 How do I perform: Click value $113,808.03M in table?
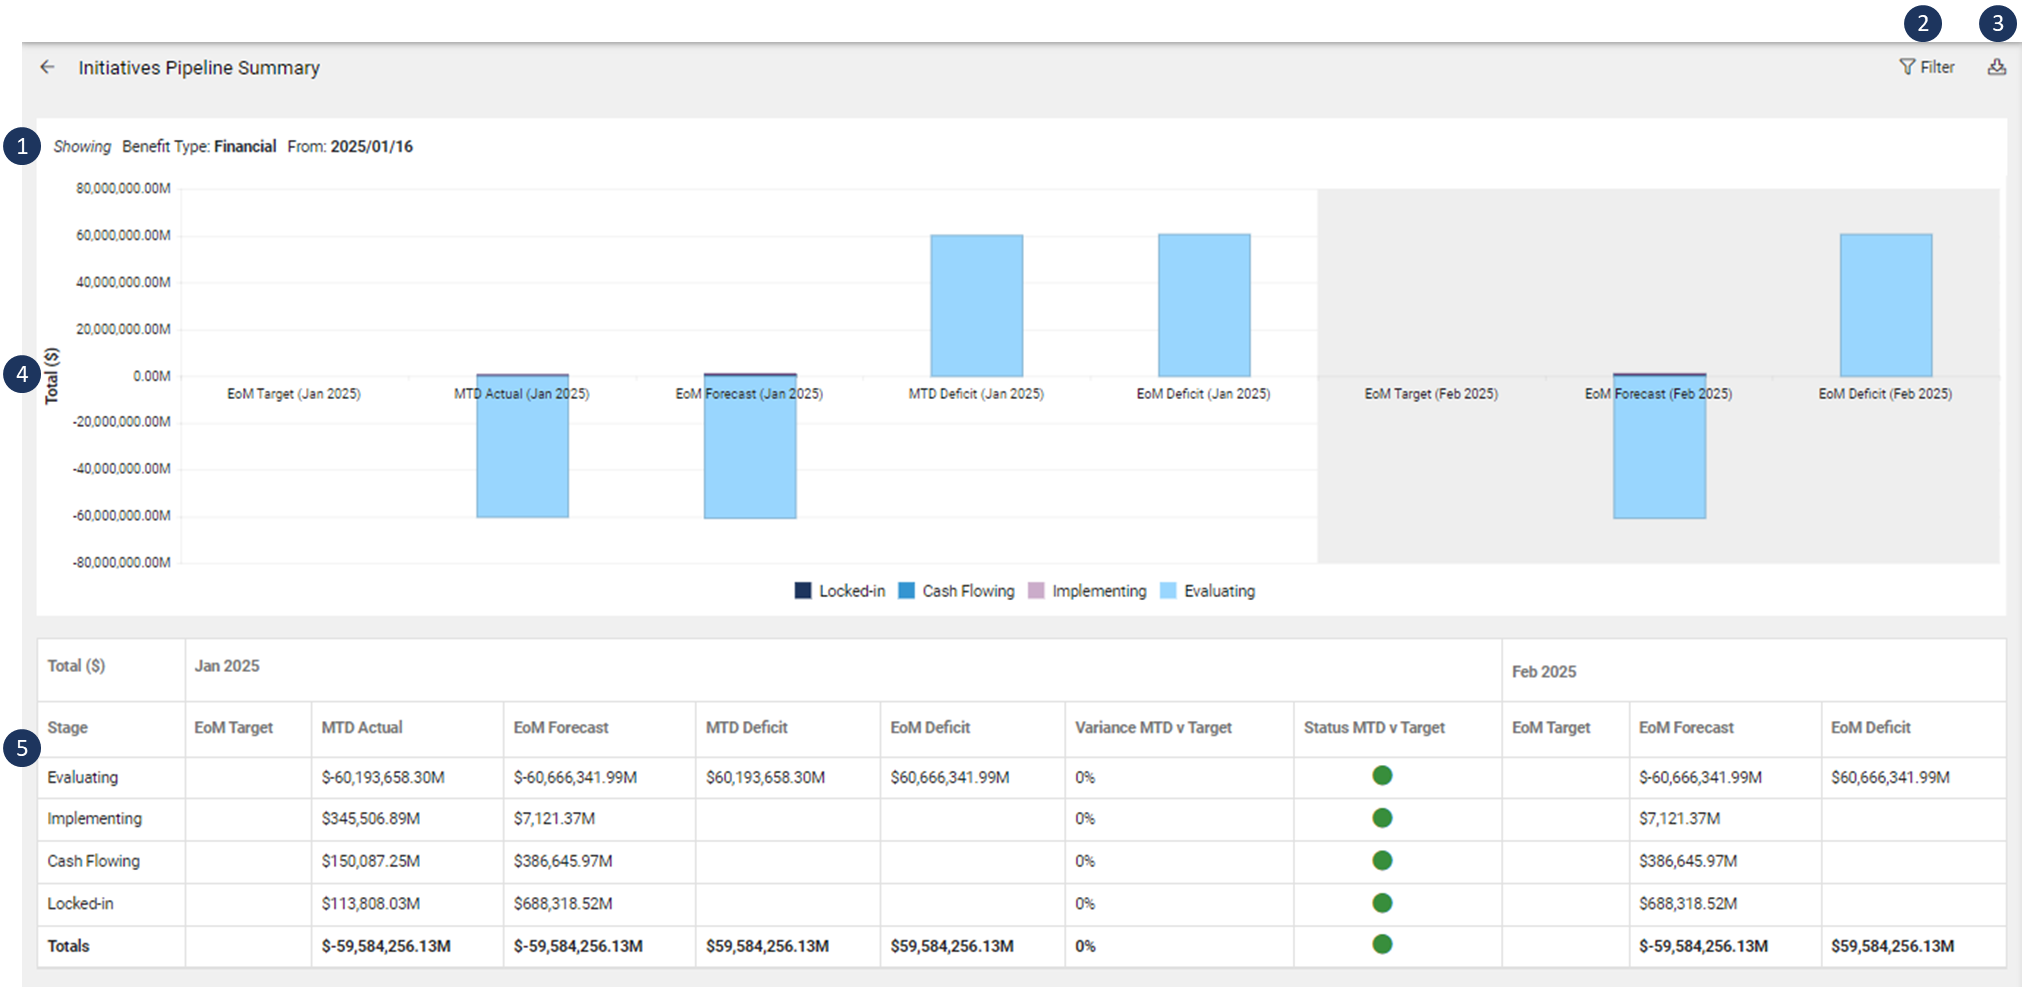click(371, 903)
